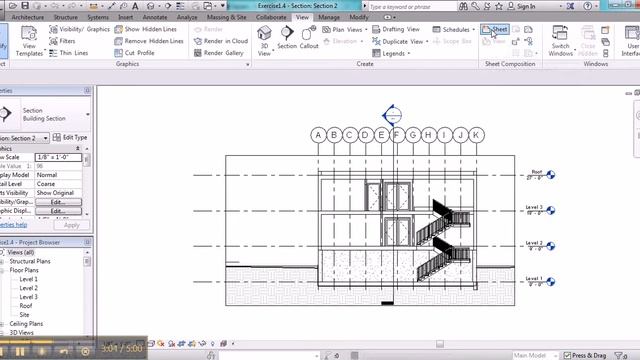Viewport: 640px width, 360px height.
Task: Activate Show Hidden Lines tool
Action: coord(146,29)
